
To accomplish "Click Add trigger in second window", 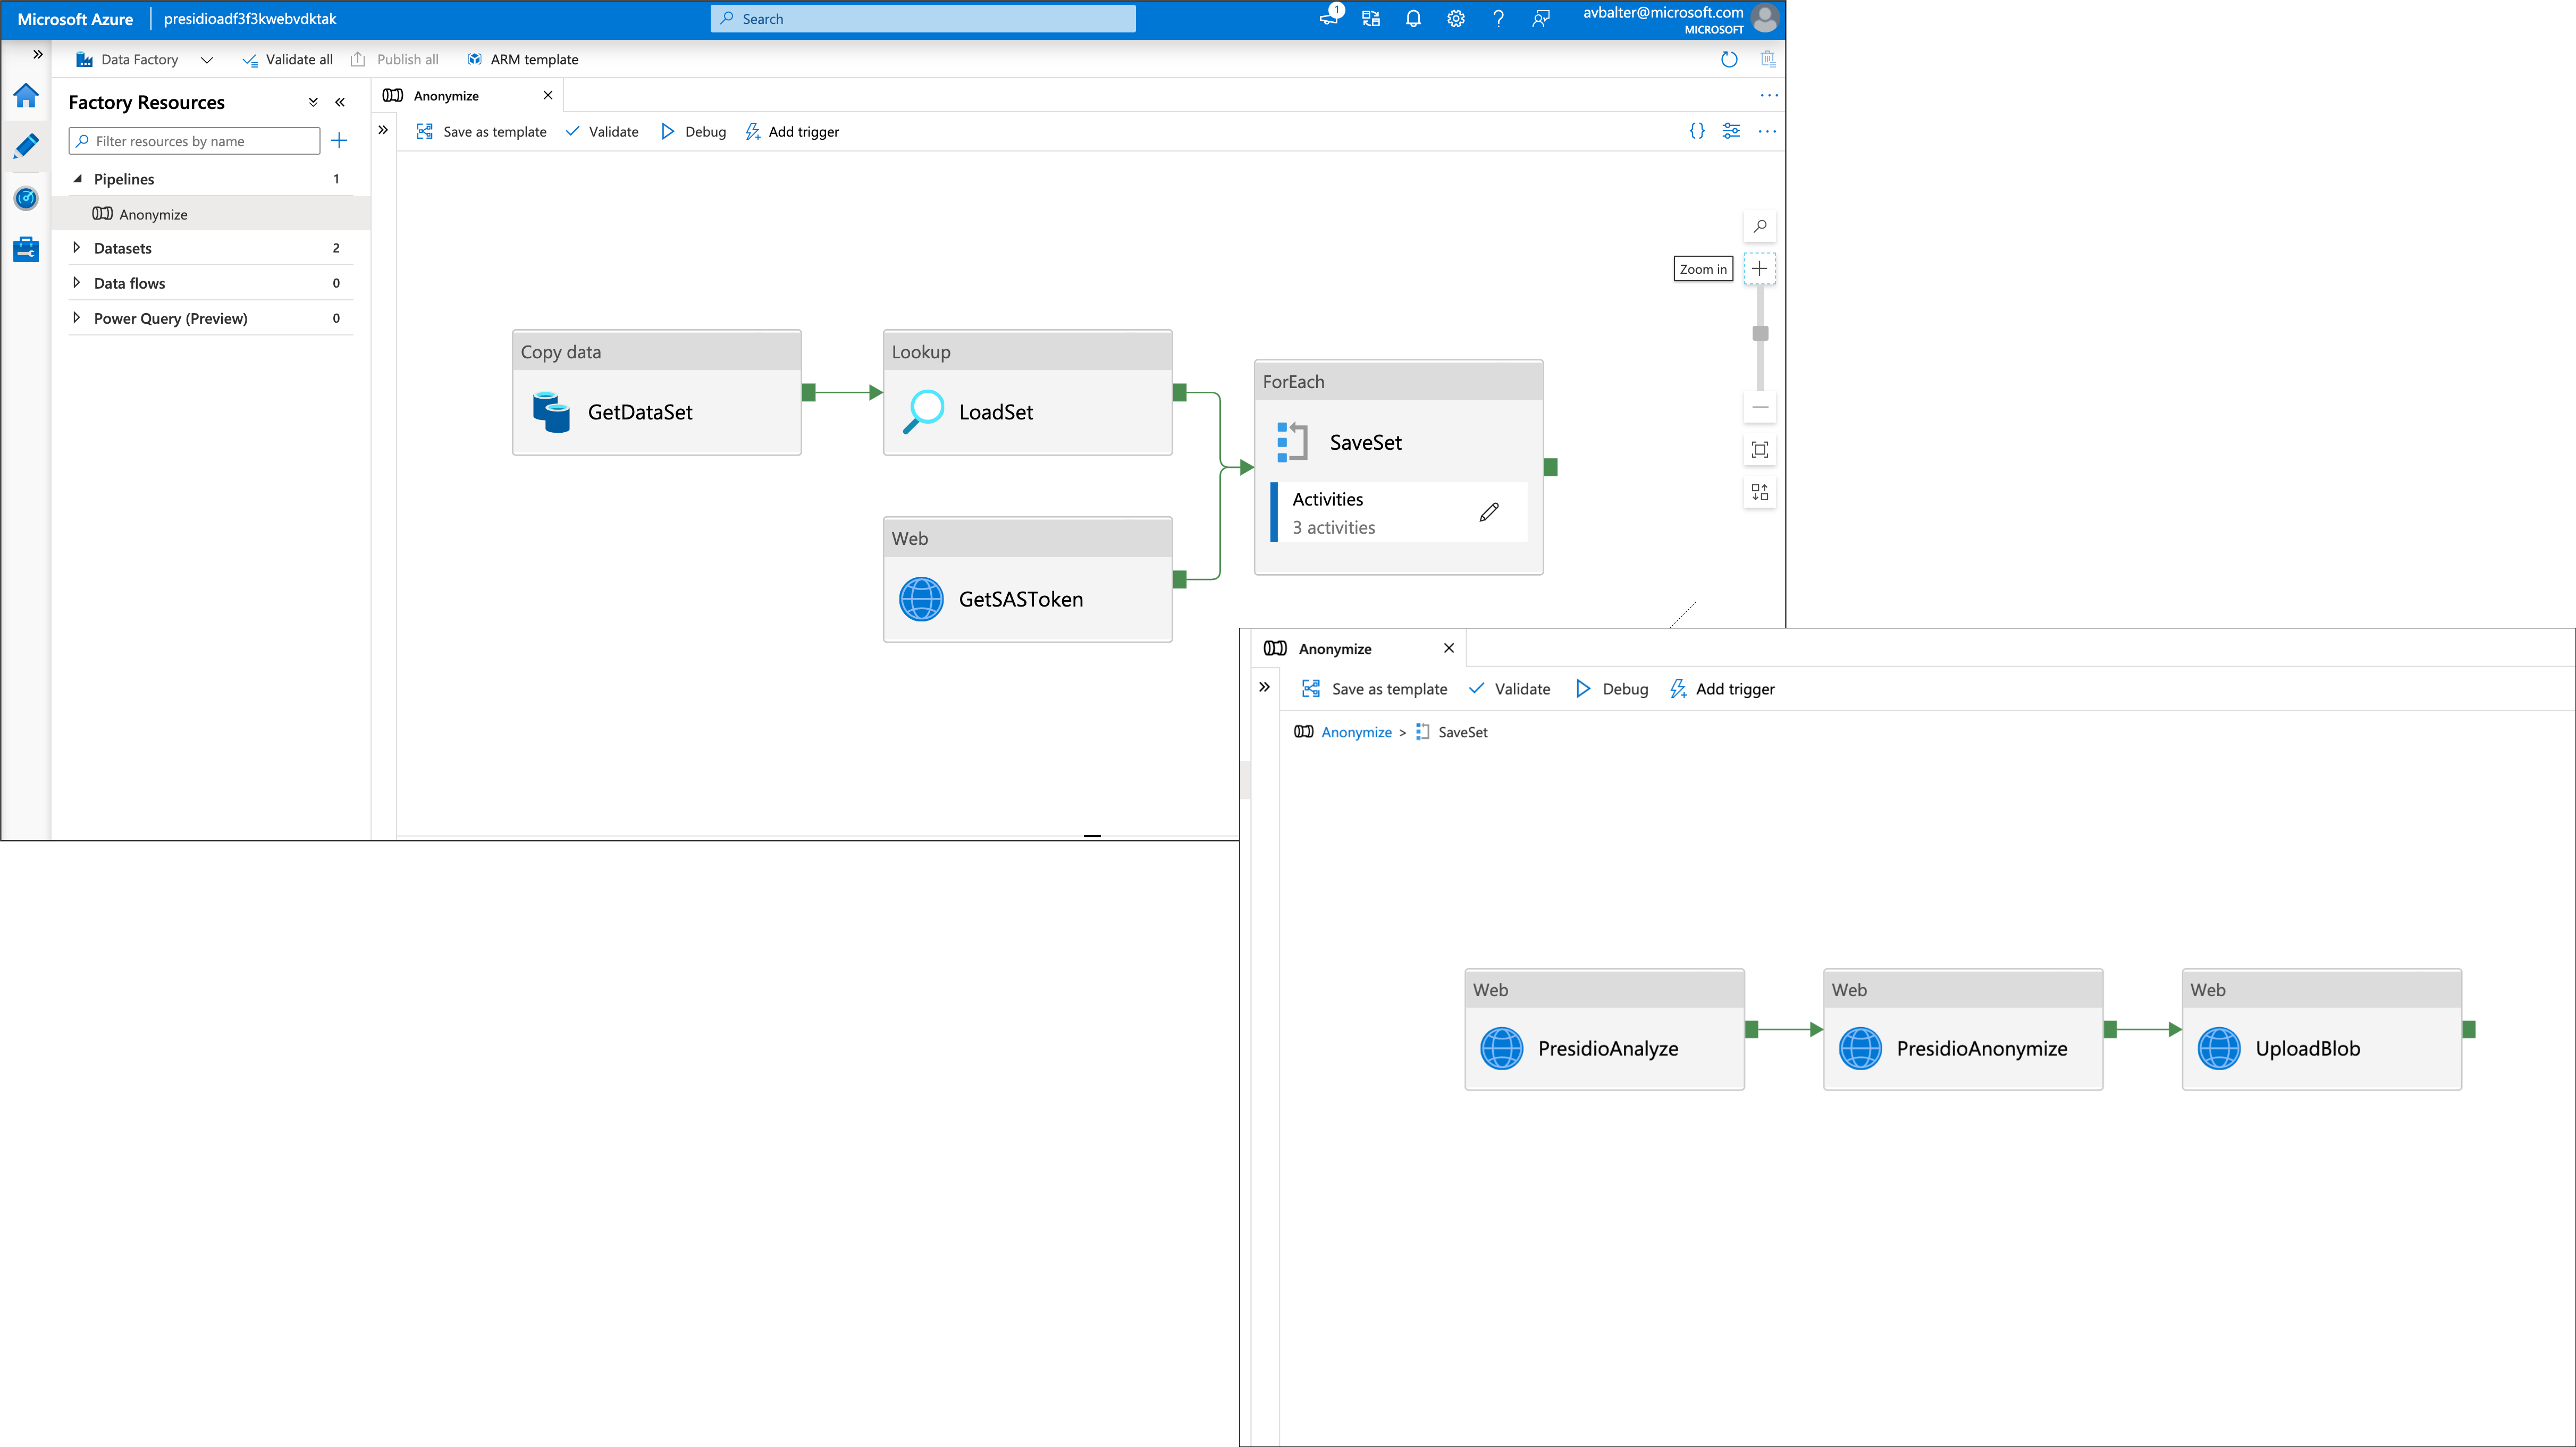I will point(1723,689).
